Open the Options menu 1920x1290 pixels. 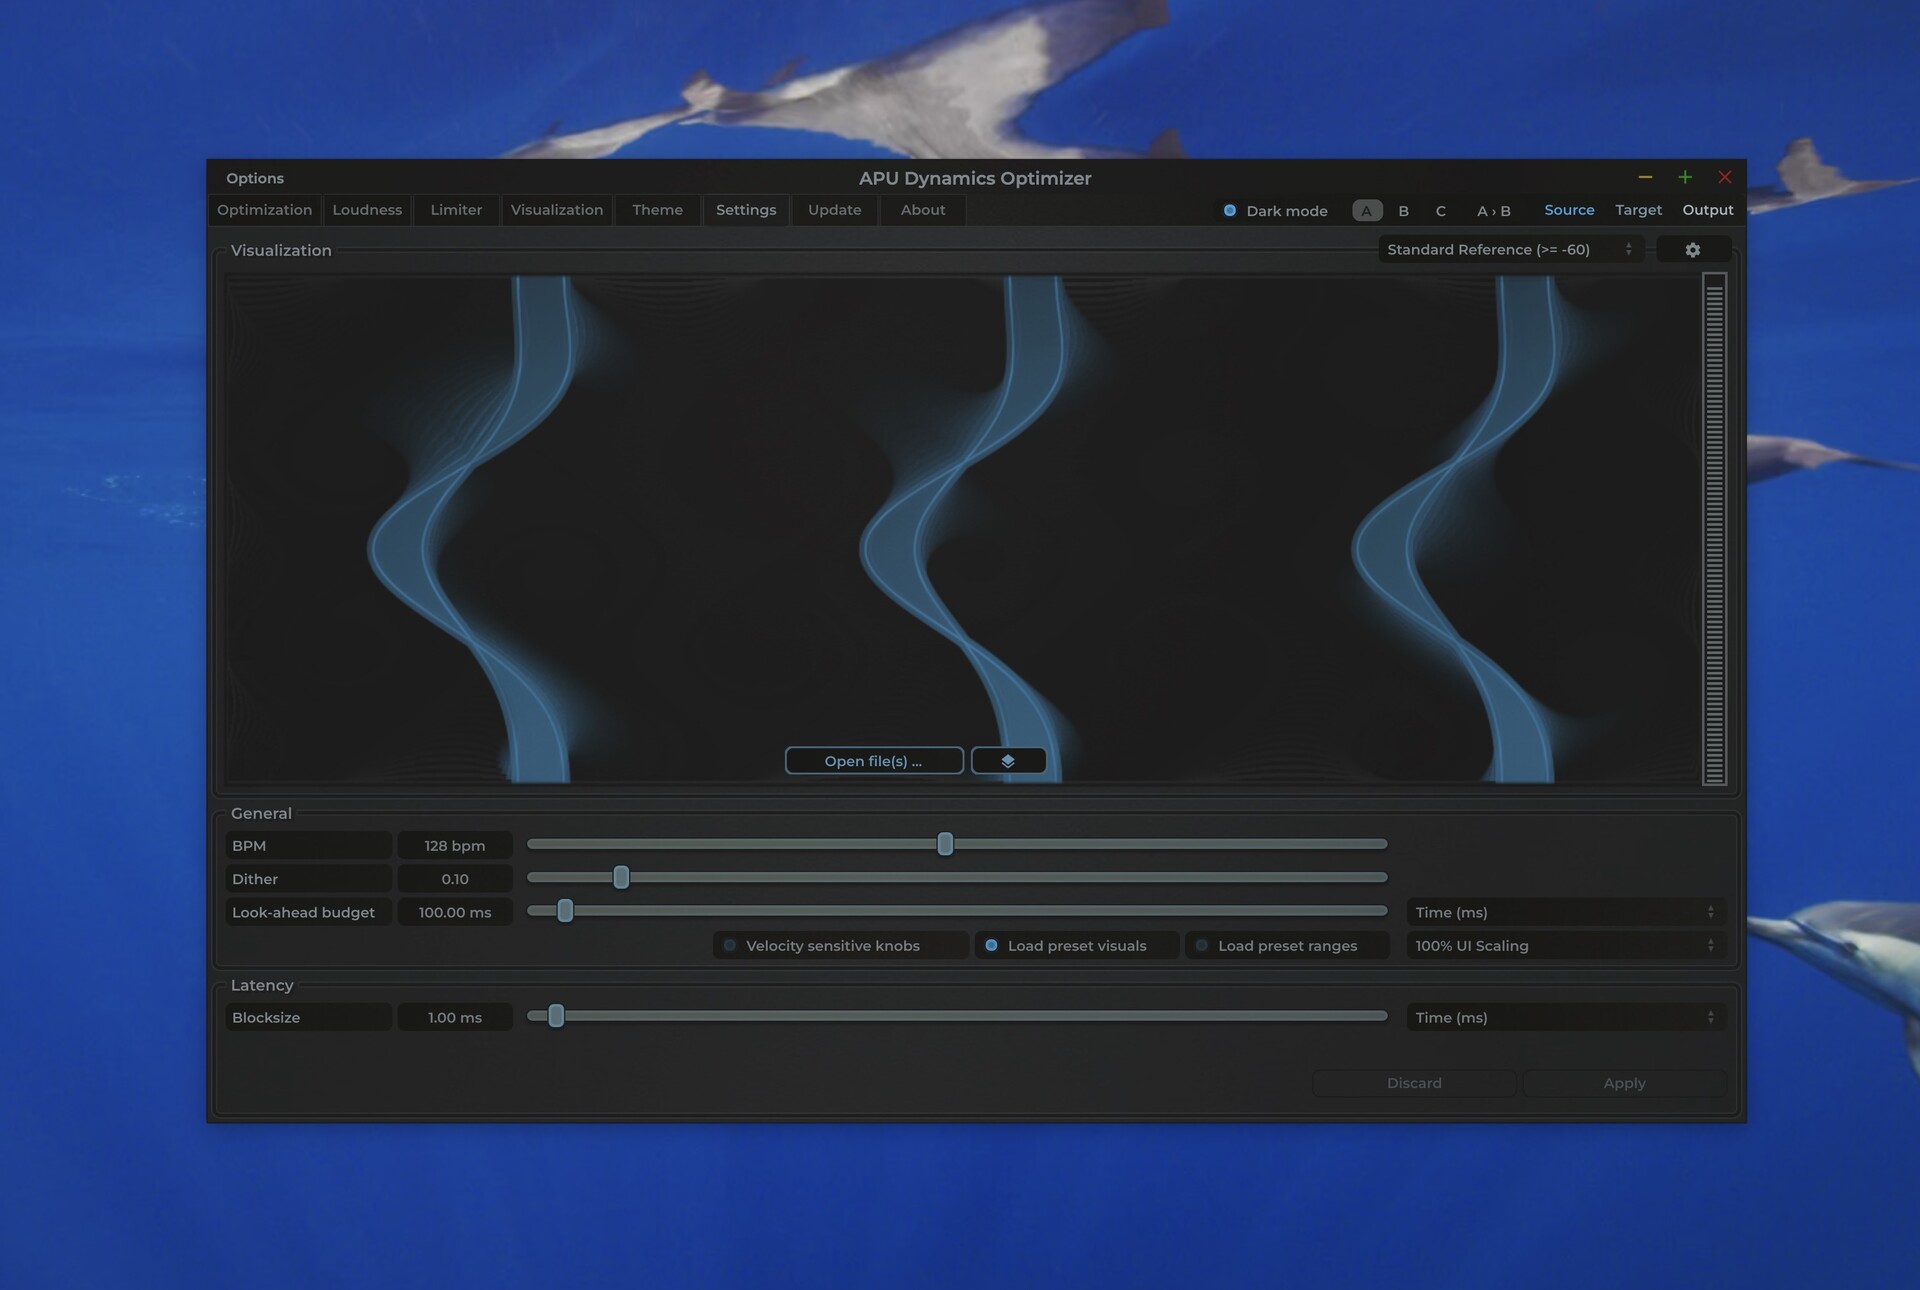pos(255,178)
